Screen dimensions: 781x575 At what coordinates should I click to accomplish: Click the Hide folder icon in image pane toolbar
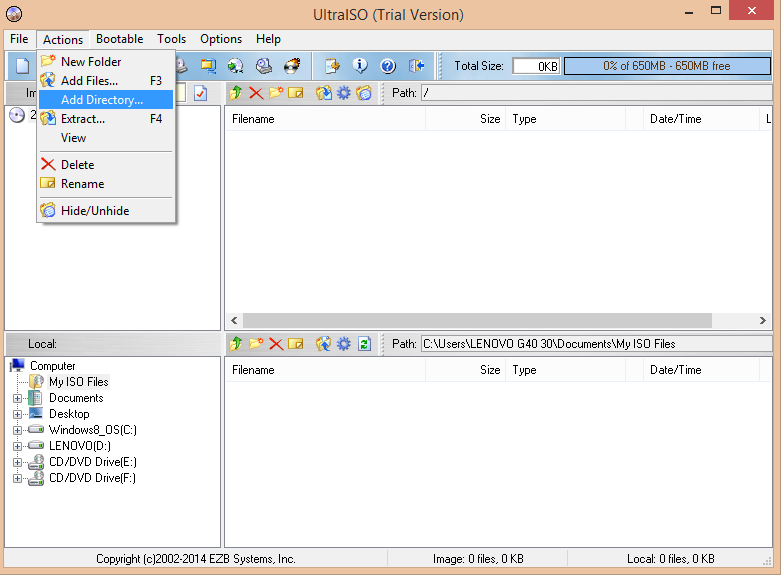[x=364, y=93]
